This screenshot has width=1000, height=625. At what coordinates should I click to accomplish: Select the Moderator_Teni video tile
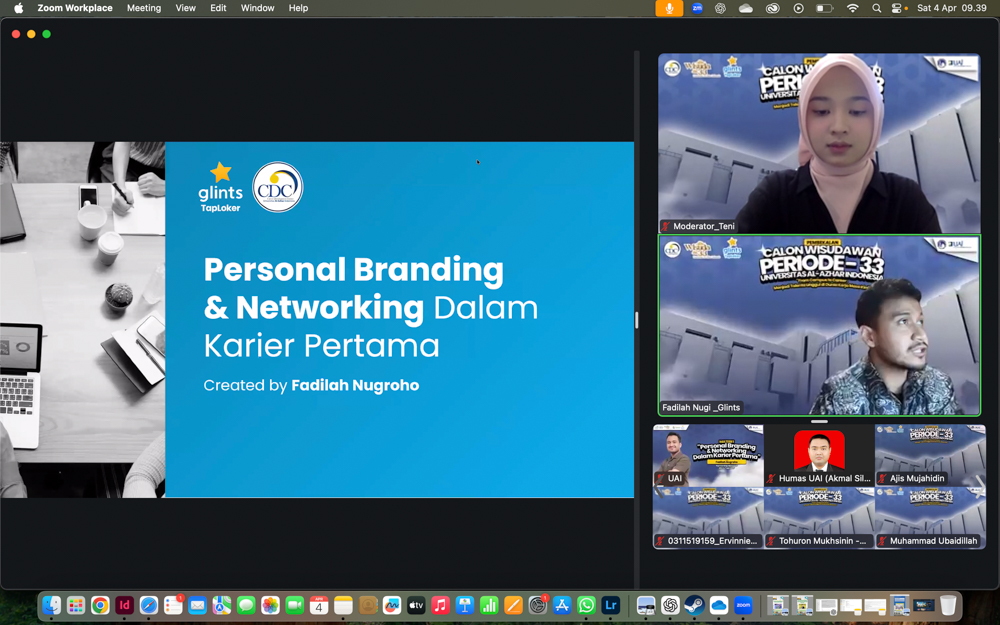(x=819, y=143)
